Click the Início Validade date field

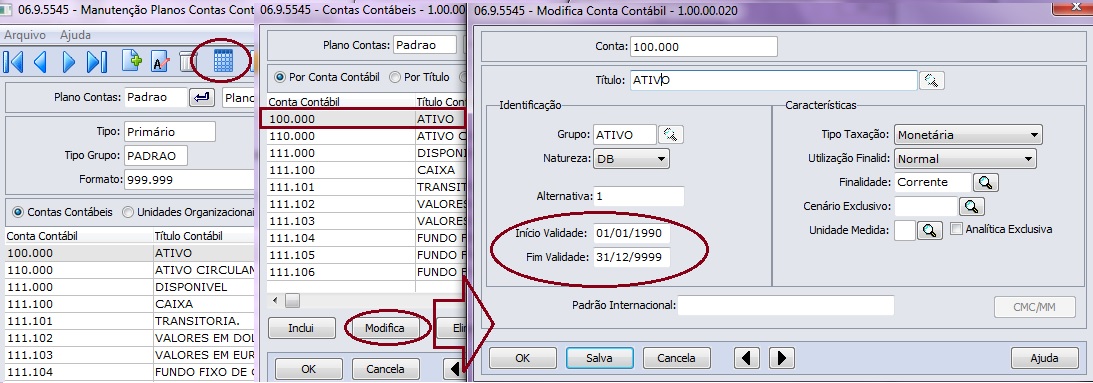pos(632,233)
